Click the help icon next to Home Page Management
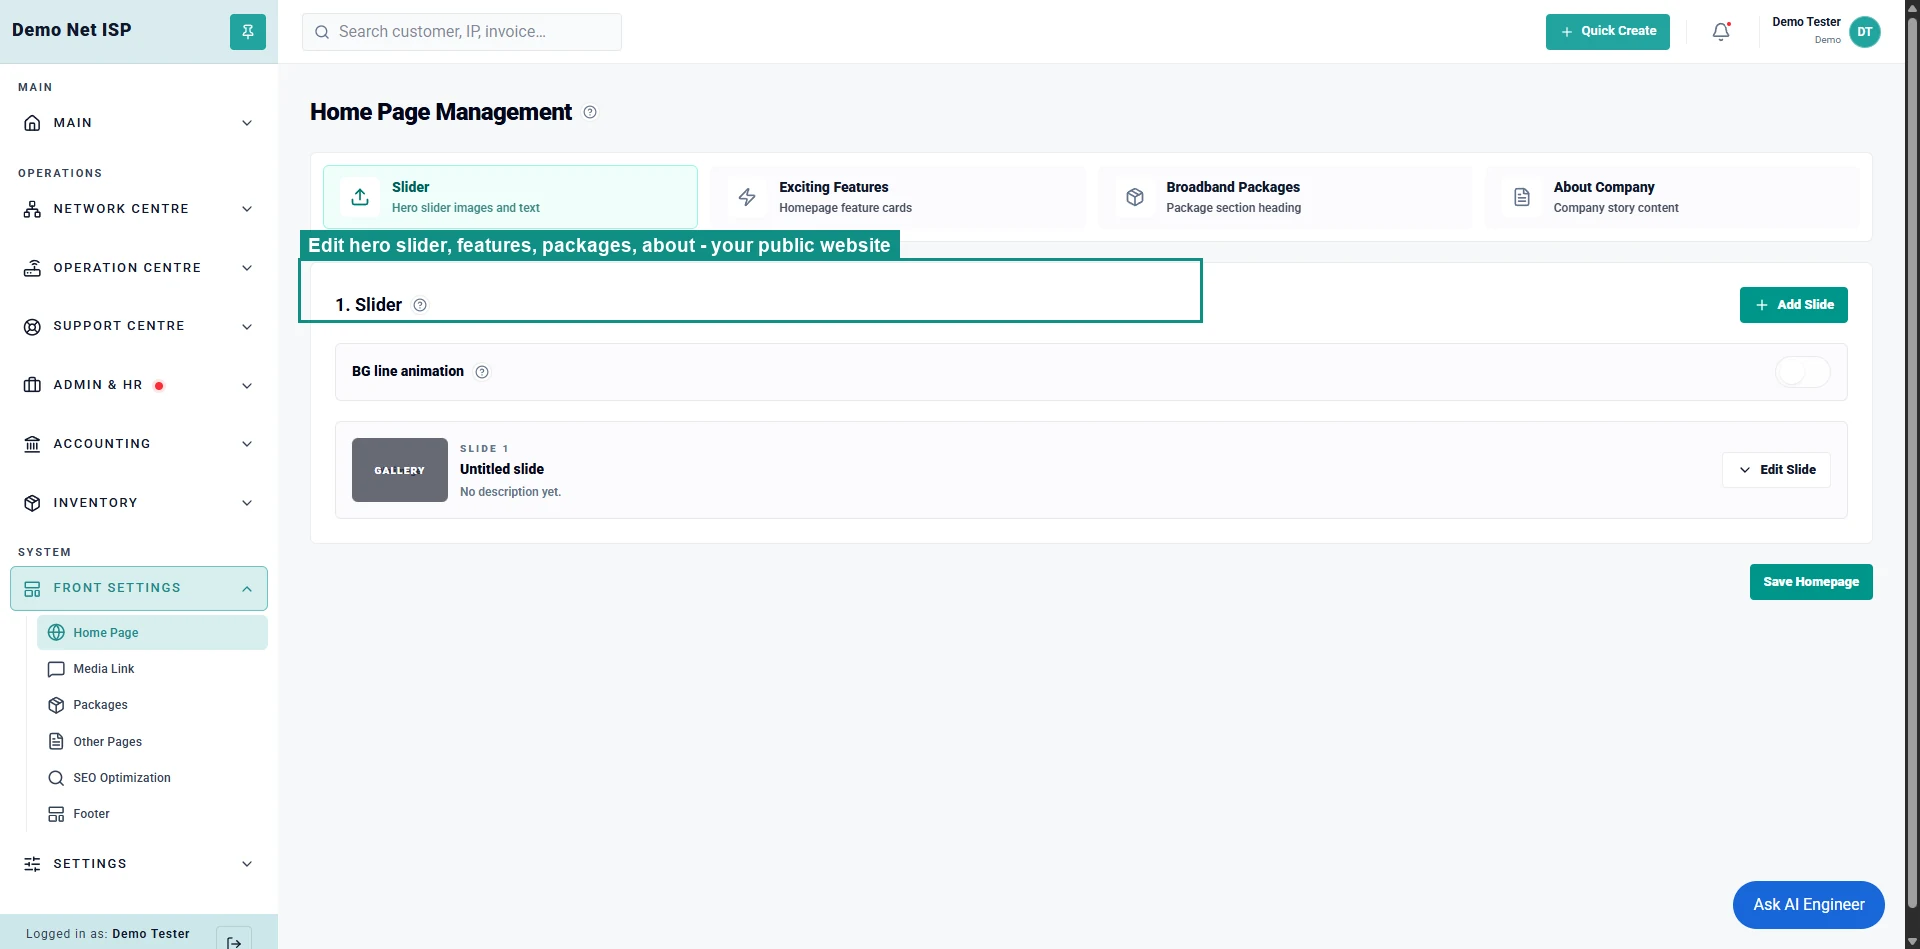The width and height of the screenshot is (1920, 949). pos(590,112)
